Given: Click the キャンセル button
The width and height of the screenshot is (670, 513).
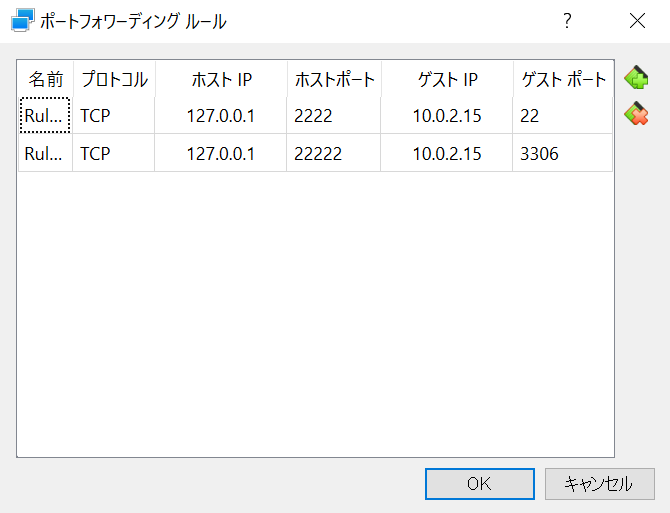Looking at the screenshot, I should coord(599,484).
